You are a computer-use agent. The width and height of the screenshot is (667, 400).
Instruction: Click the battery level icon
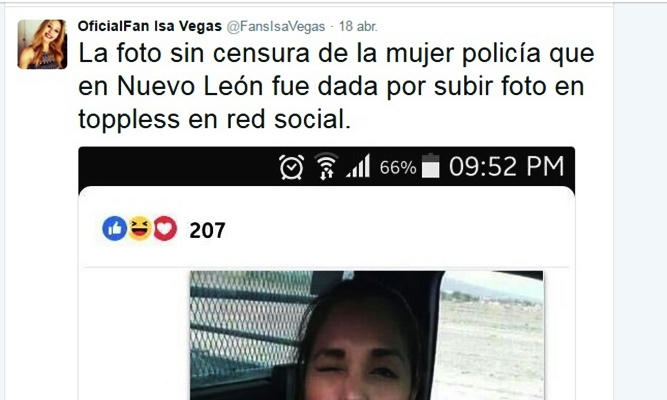coord(430,166)
